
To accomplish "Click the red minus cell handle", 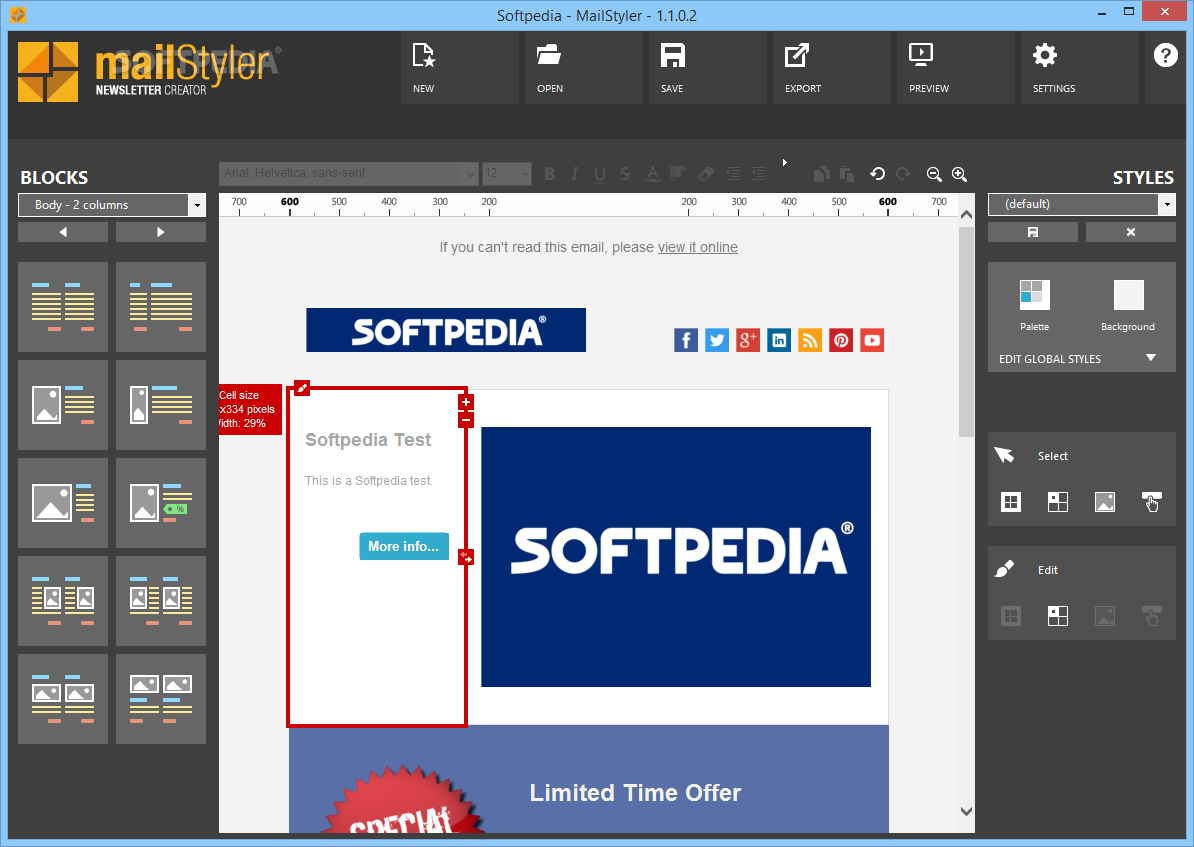I will pyautogui.click(x=466, y=420).
